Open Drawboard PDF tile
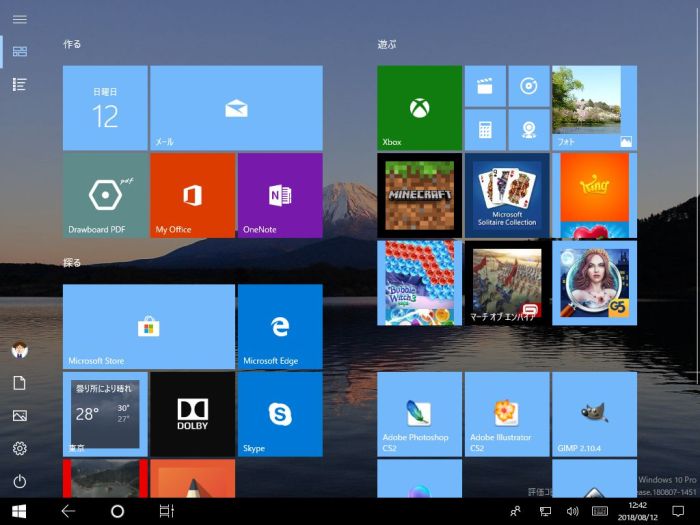 [x=105, y=195]
